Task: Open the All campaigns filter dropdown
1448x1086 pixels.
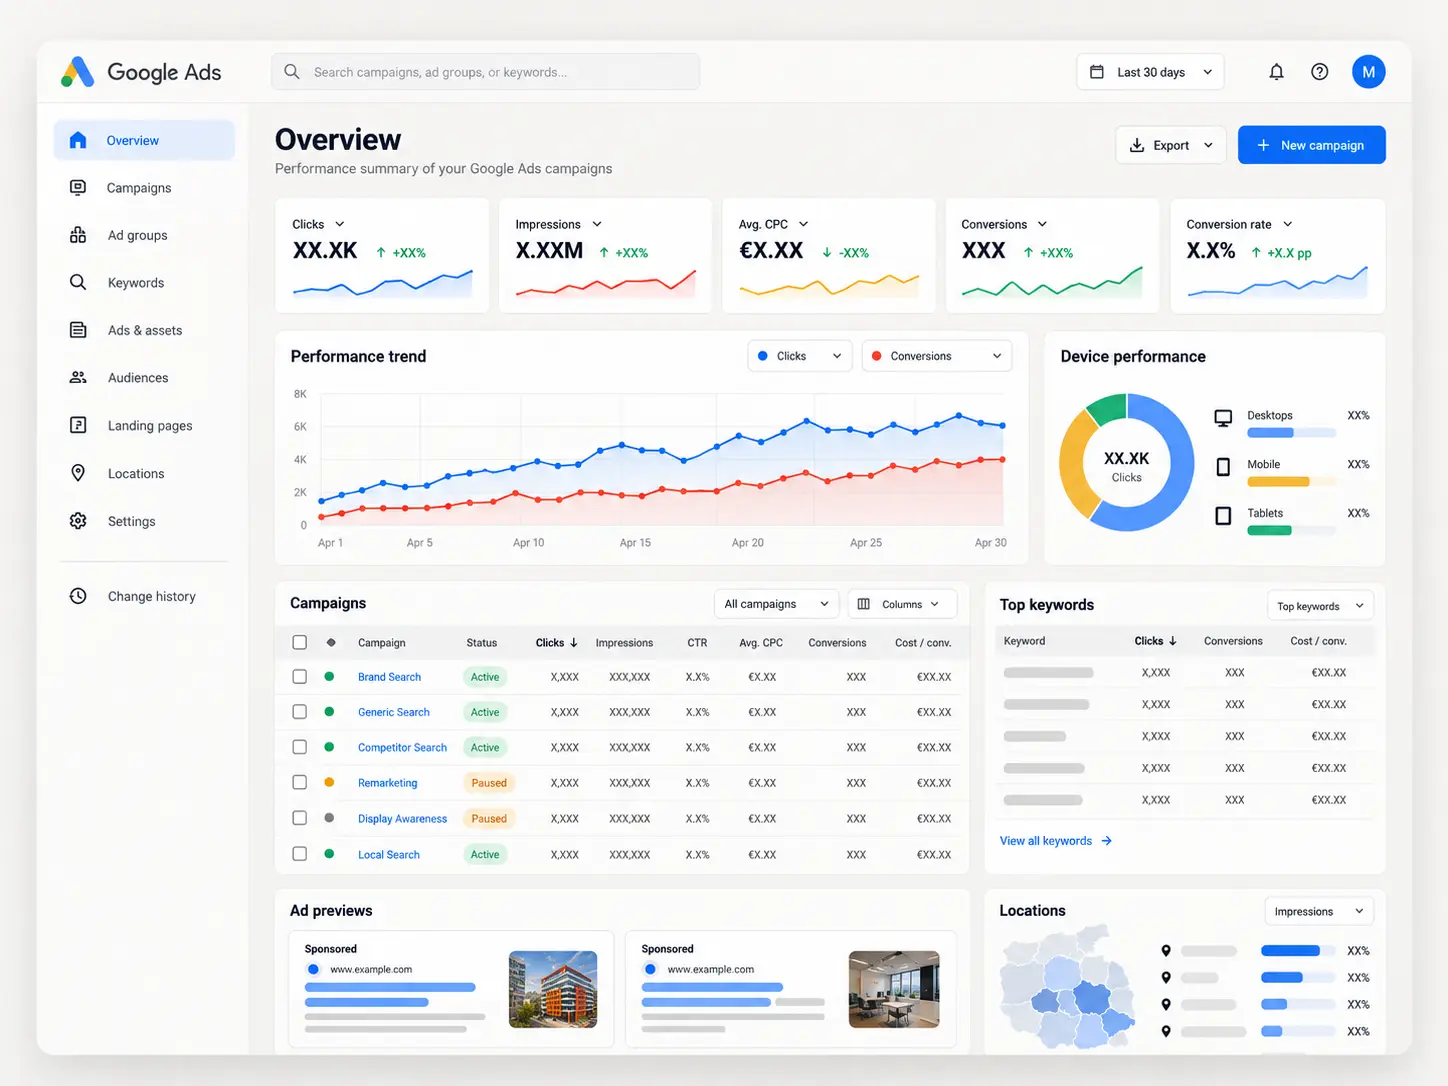Action: point(776,604)
